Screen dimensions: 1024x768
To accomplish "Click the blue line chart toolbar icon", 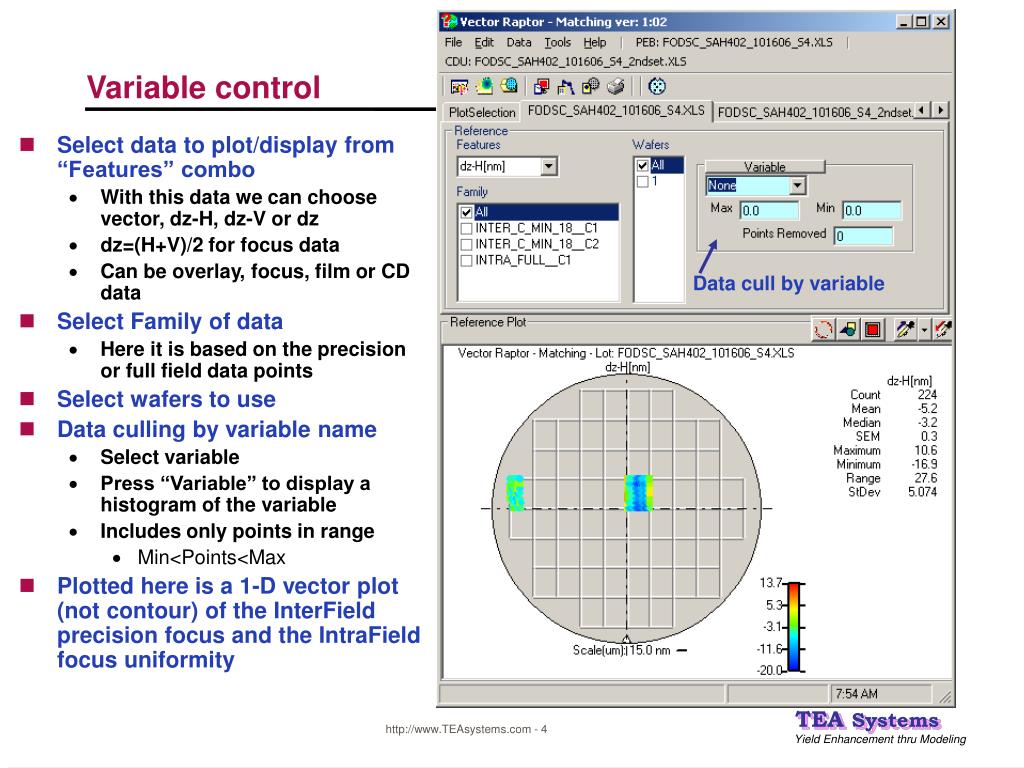I will point(566,86).
